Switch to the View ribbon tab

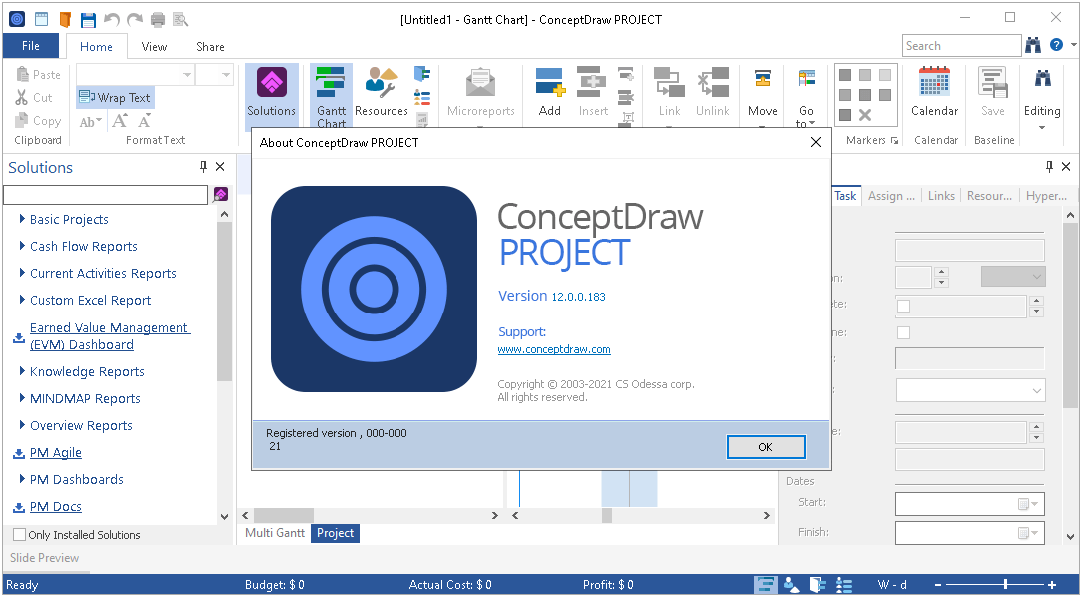[154, 46]
